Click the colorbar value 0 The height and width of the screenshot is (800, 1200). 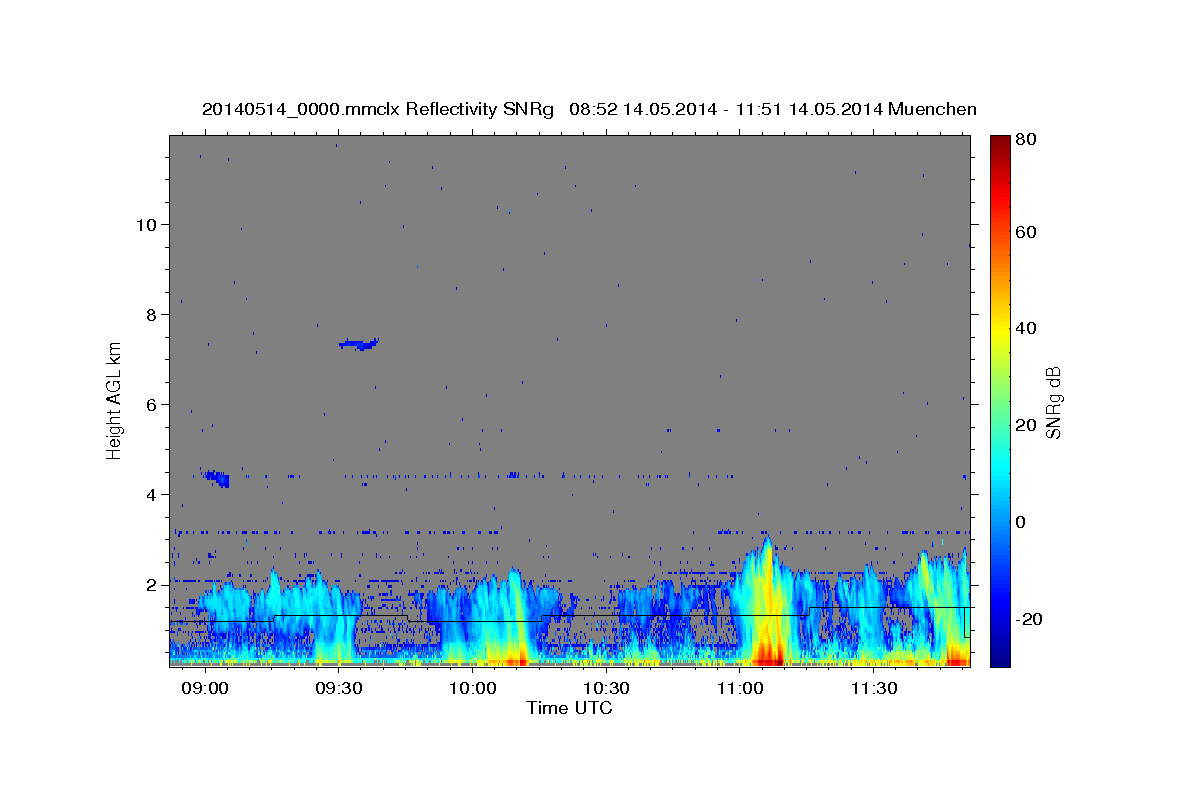click(x=1022, y=522)
